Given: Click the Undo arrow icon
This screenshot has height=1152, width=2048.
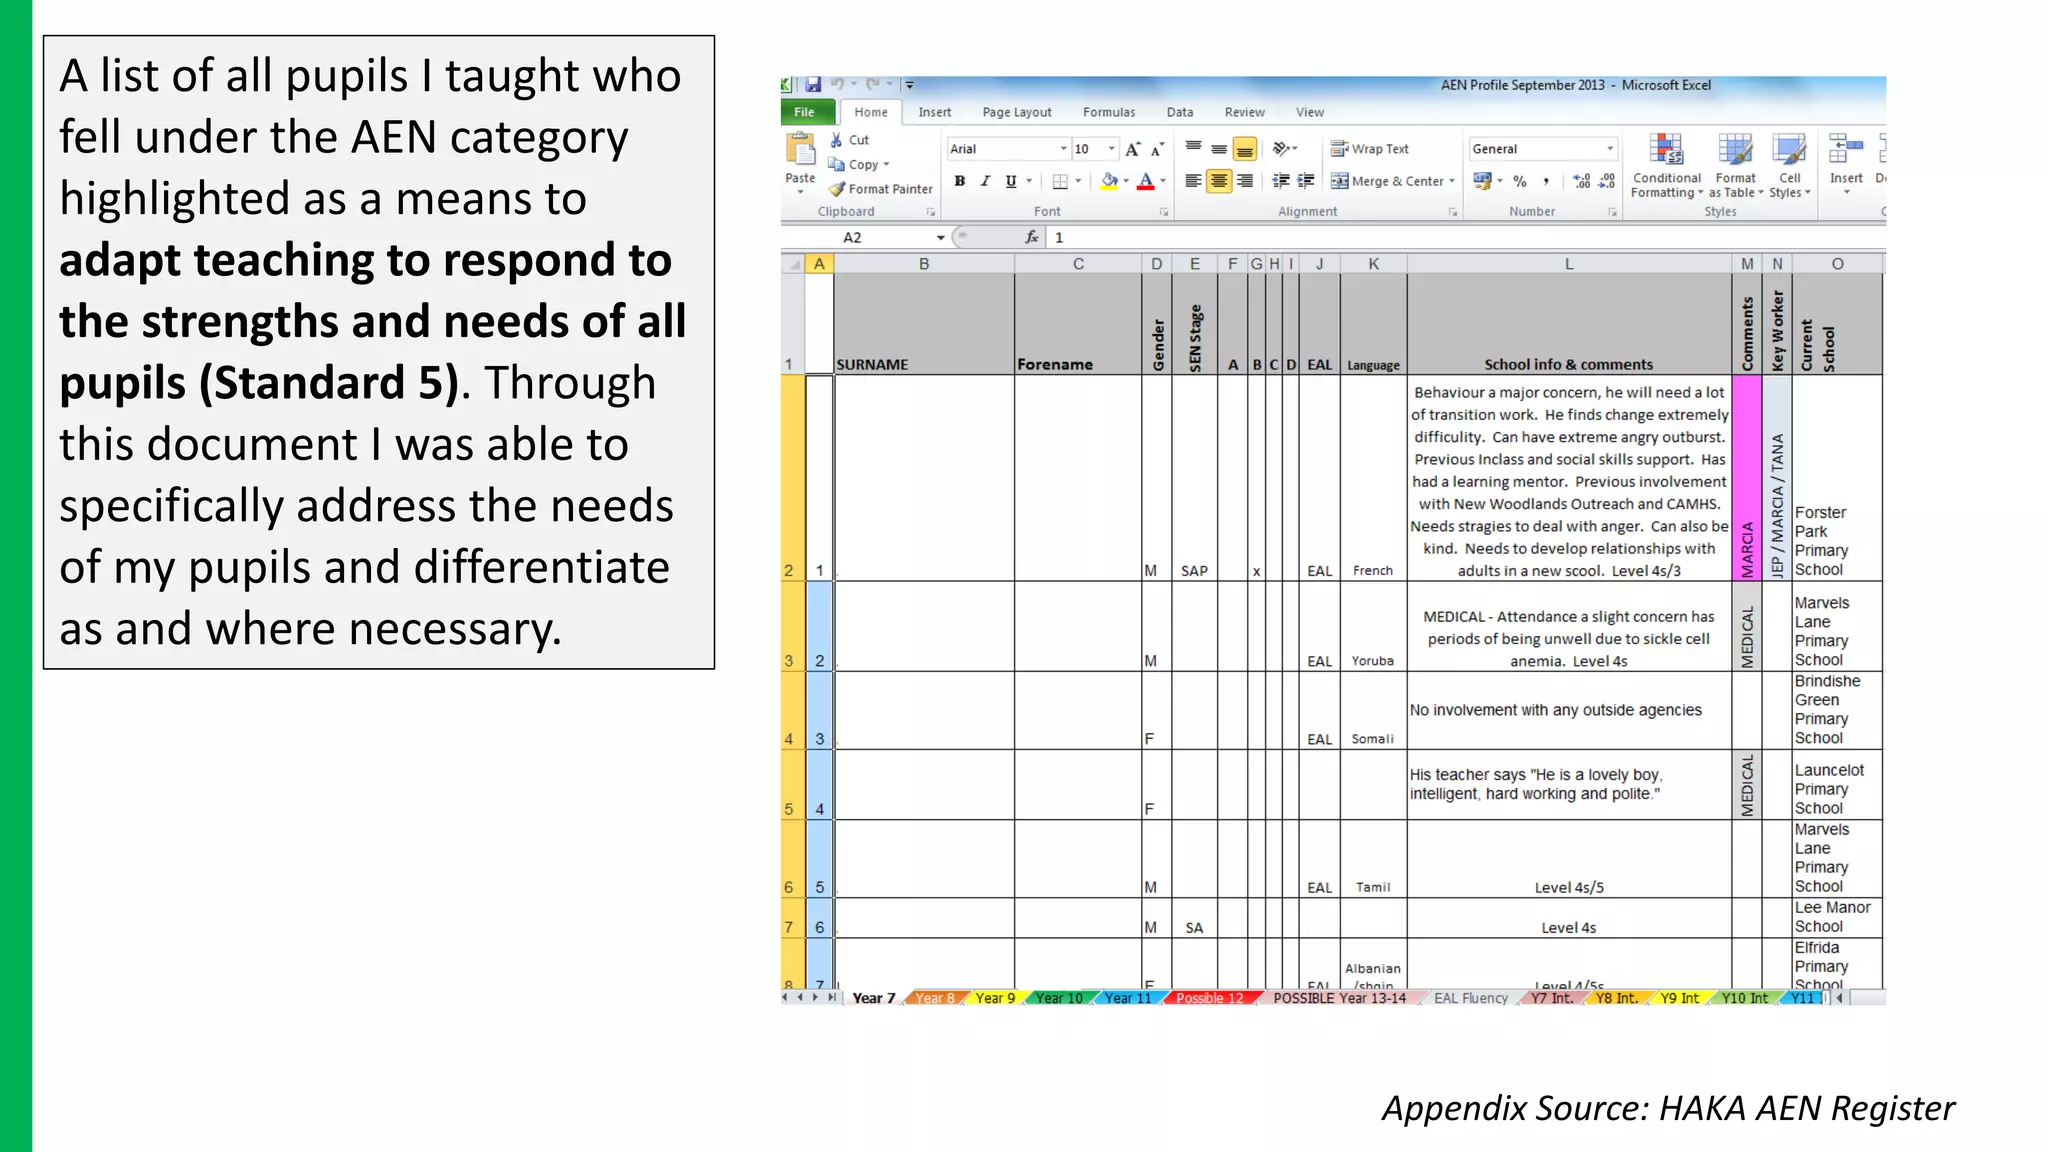Looking at the screenshot, I should pyautogui.click(x=837, y=85).
